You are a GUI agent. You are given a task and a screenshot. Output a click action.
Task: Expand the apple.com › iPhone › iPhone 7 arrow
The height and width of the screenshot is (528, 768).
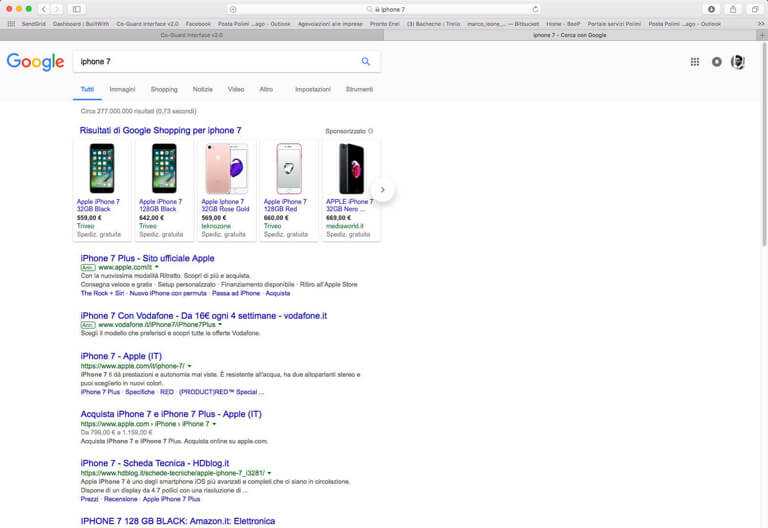214,424
